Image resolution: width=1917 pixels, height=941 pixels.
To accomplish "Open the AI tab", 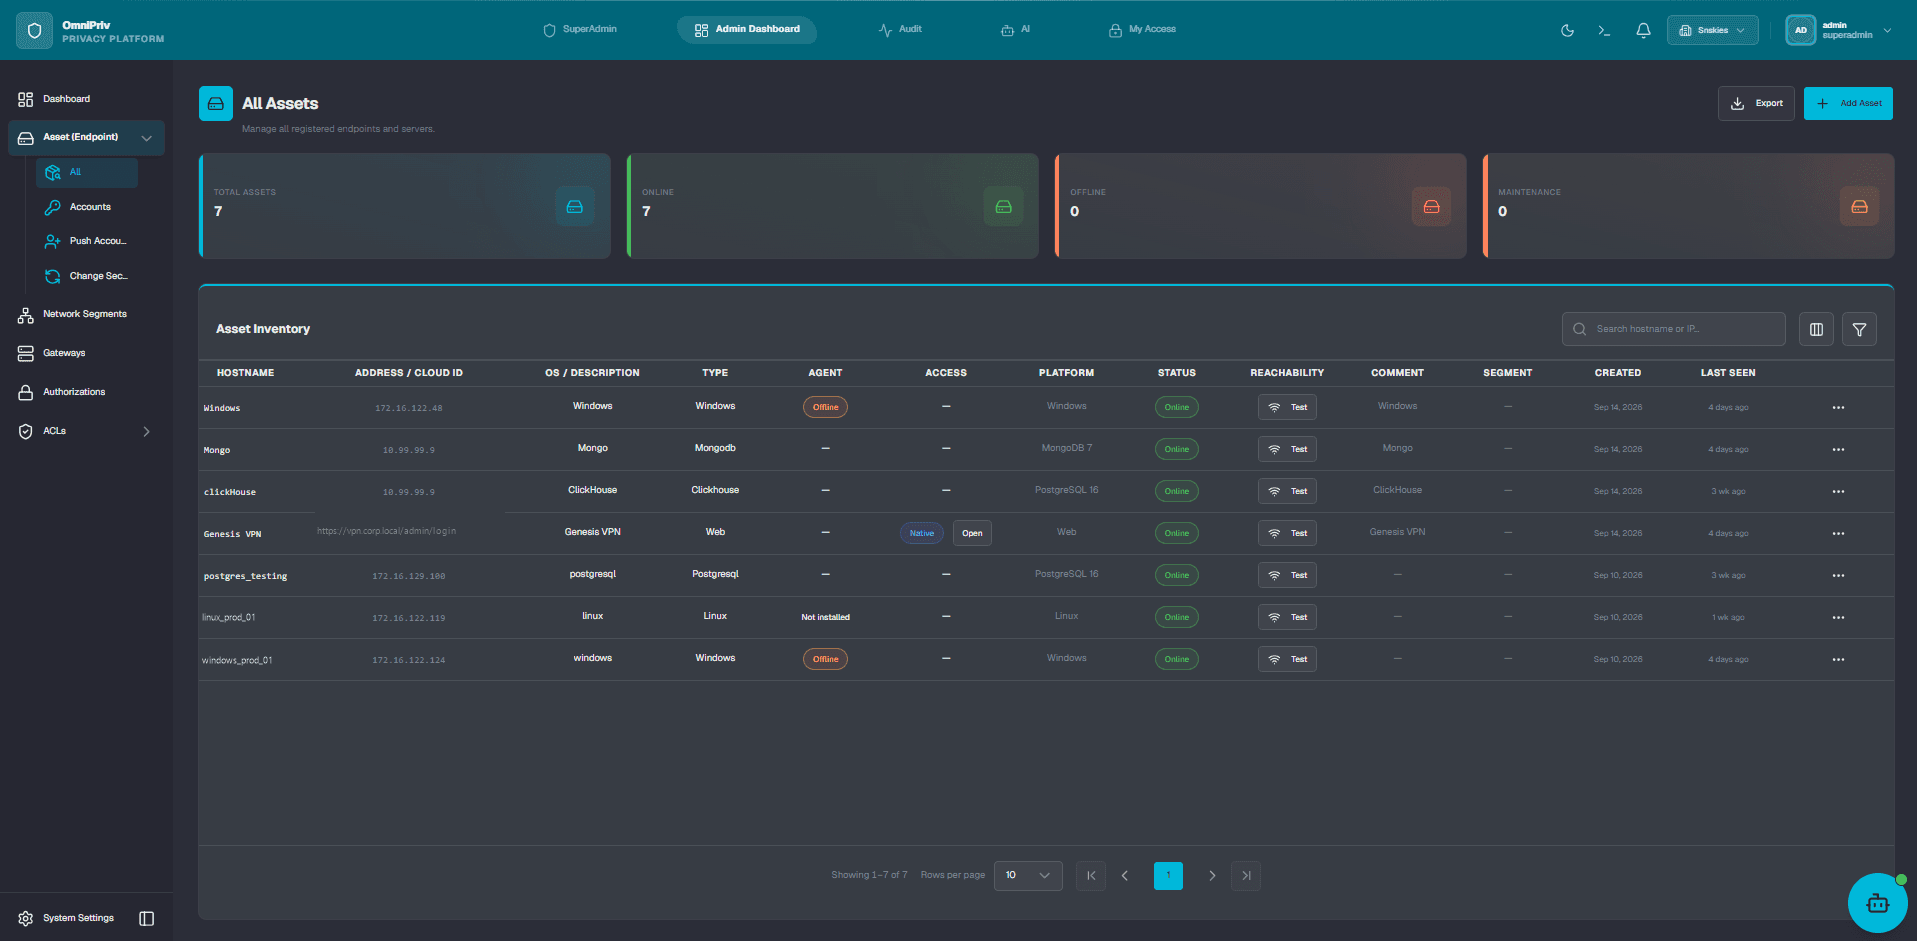I will click(x=1015, y=30).
